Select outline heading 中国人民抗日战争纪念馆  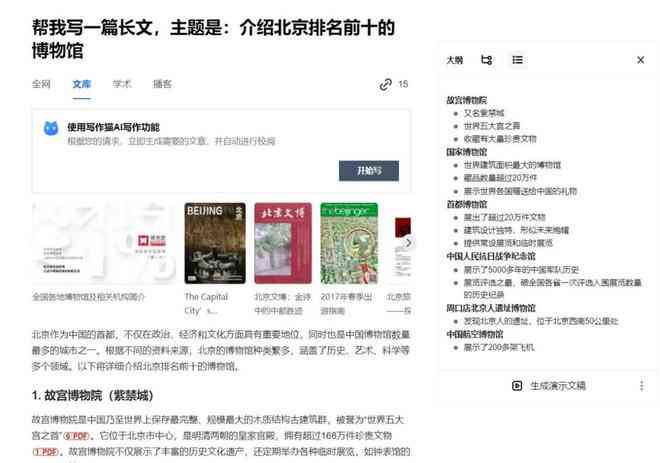tap(491, 256)
